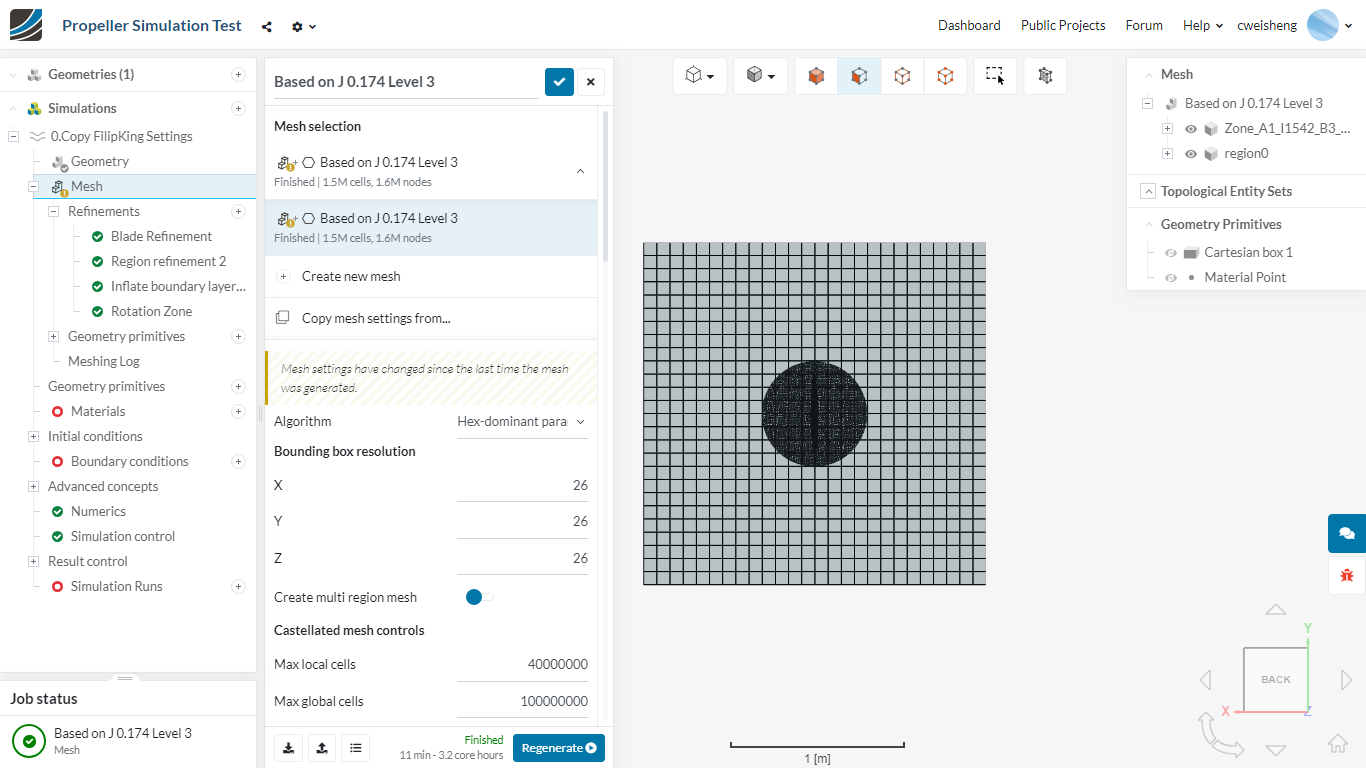Screen dimensions: 1366x768
Task: Confirm mesh settings with checkmark button
Action: 559,82
